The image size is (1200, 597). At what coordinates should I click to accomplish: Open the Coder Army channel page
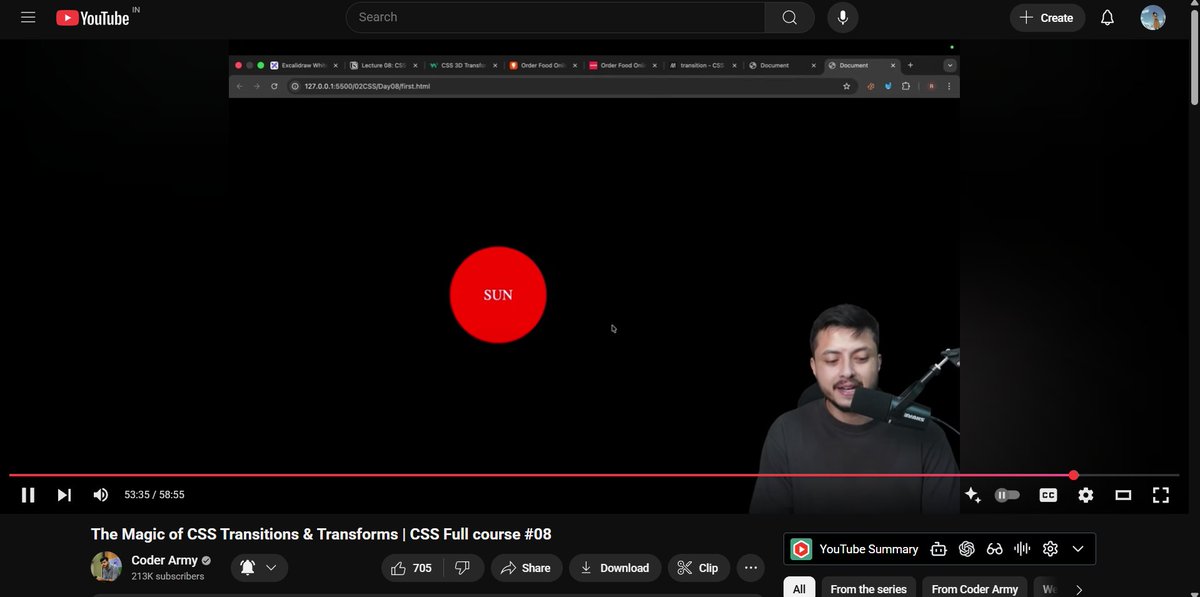(166, 560)
